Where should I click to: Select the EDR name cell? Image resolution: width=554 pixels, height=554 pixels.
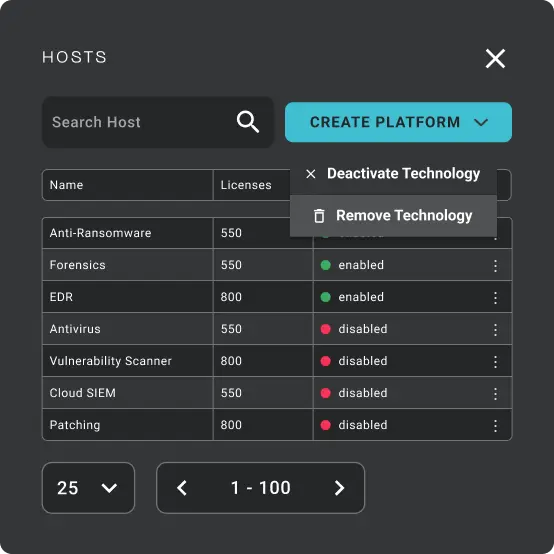tap(128, 297)
